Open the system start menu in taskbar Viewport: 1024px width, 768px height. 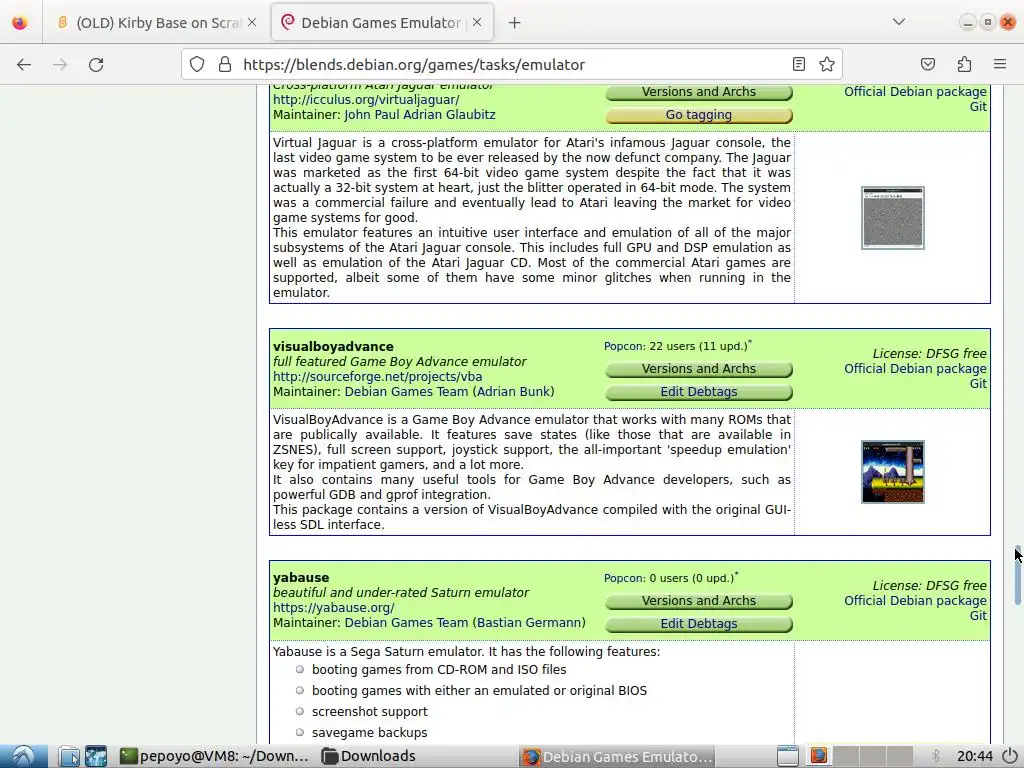(x=24, y=756)
